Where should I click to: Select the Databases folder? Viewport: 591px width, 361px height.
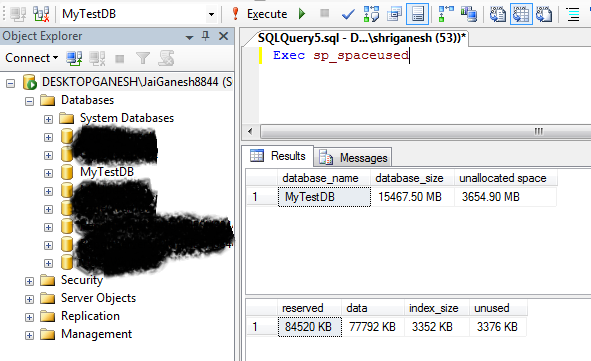[x=87, y=100]
